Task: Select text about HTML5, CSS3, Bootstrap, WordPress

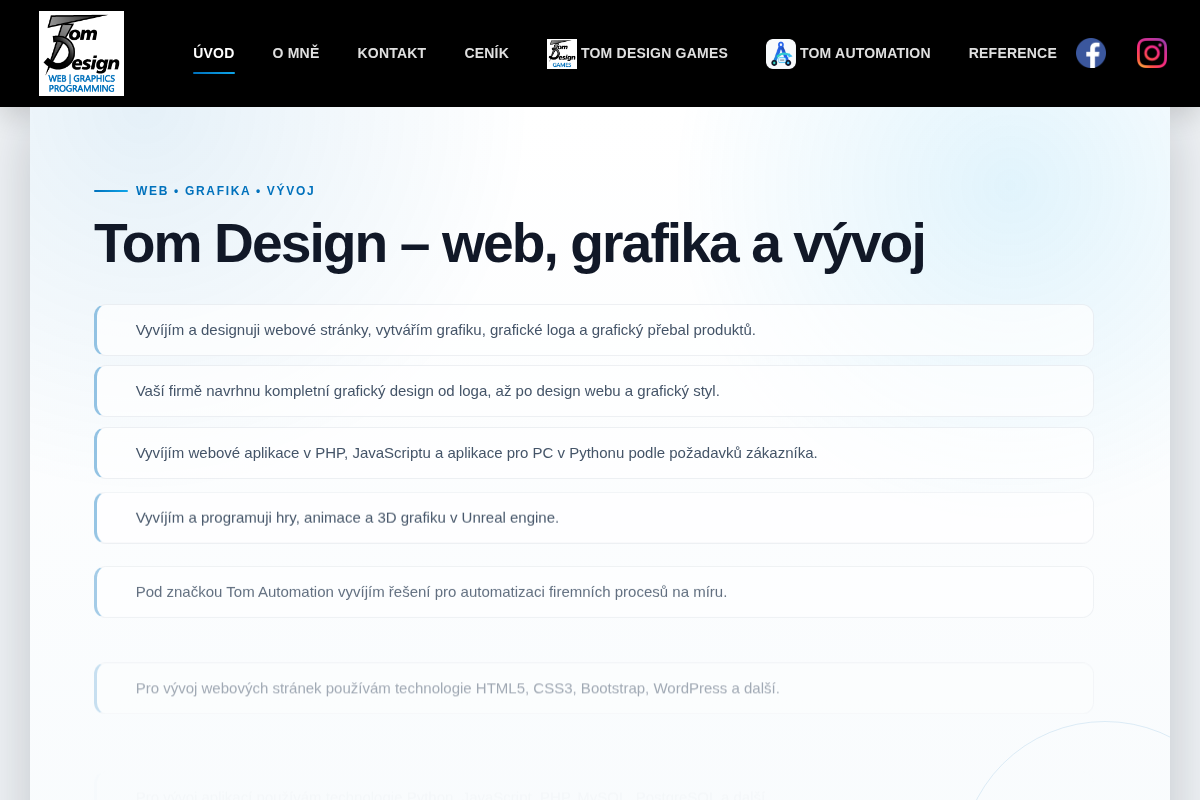Action: 458,688
